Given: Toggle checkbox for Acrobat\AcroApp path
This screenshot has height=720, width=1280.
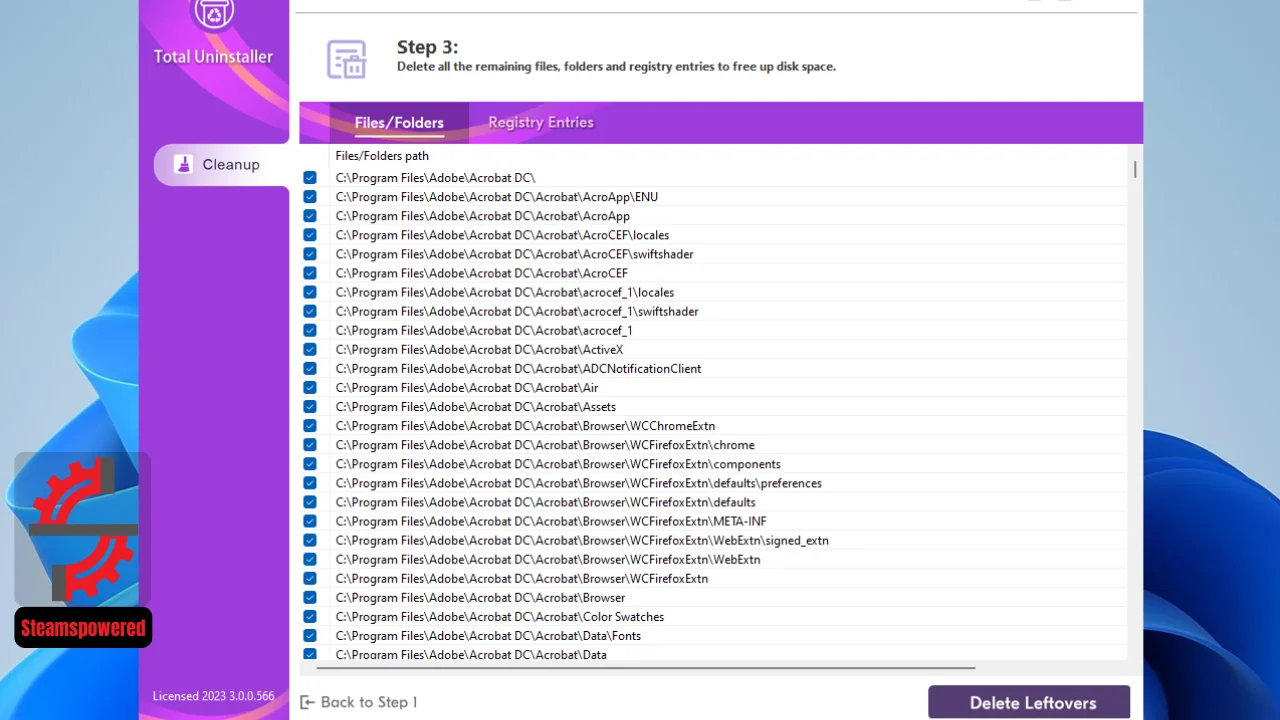Looking at the screenshot, I should pyautogui.click(x=310, y=216).
